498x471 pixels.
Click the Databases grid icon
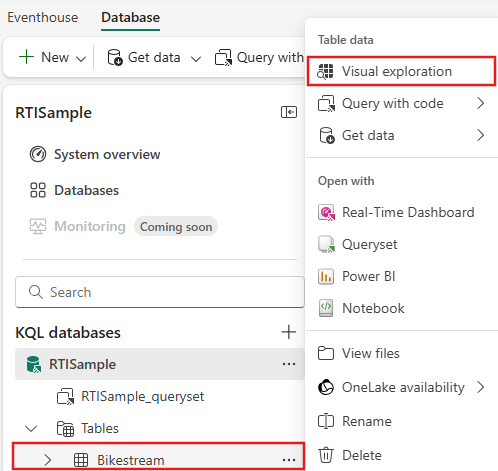[x=38, y=190]
